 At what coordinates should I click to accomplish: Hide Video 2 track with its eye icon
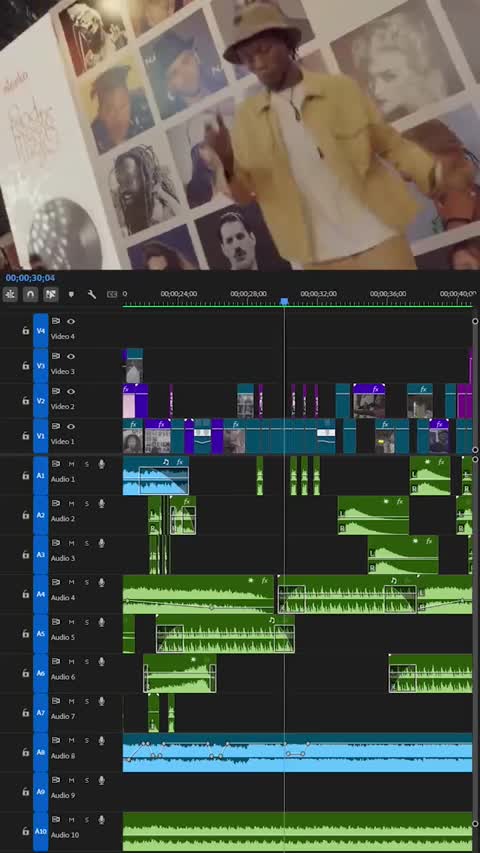[x=71, y=391]
